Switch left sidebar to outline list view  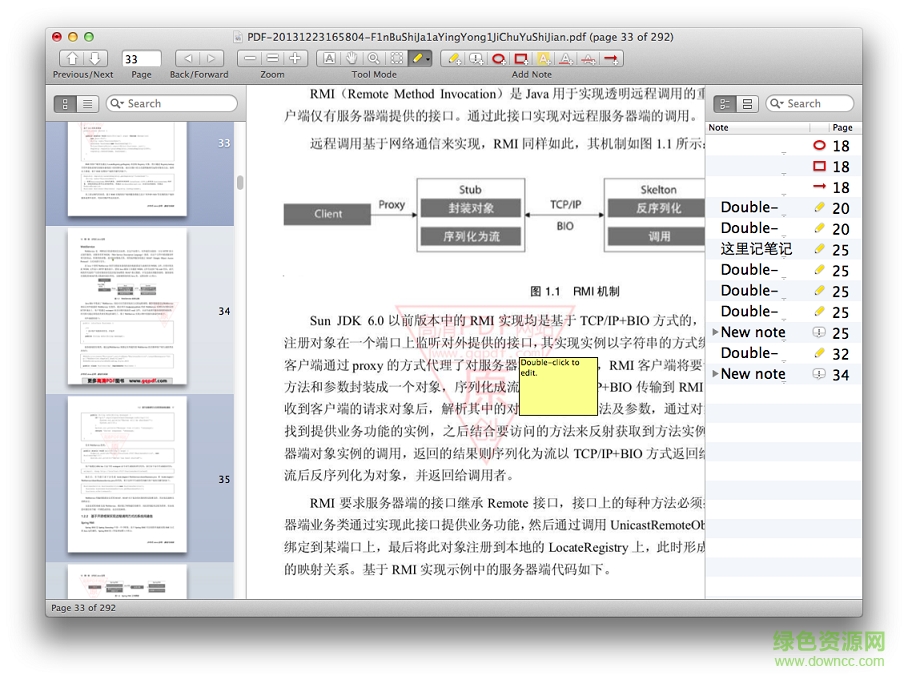pyautogui.click(x=88, y=103)
